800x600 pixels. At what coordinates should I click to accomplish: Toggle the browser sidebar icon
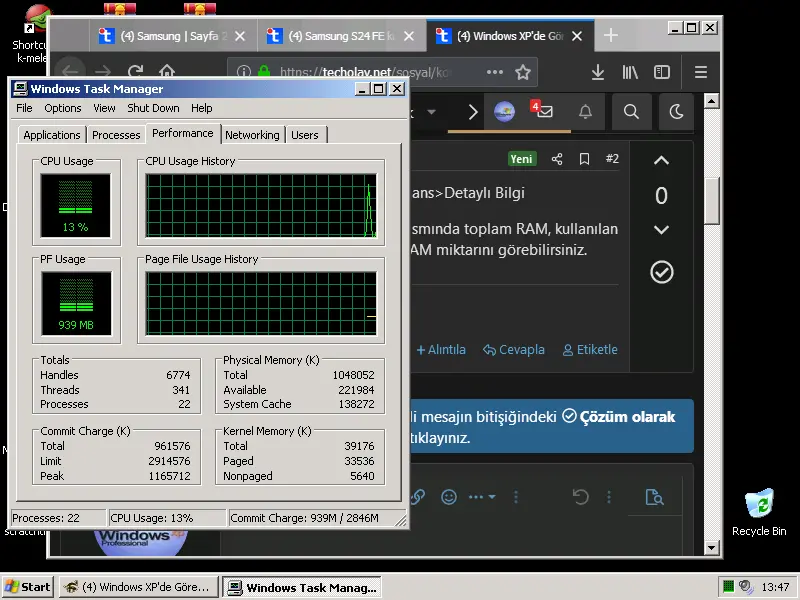662,72
